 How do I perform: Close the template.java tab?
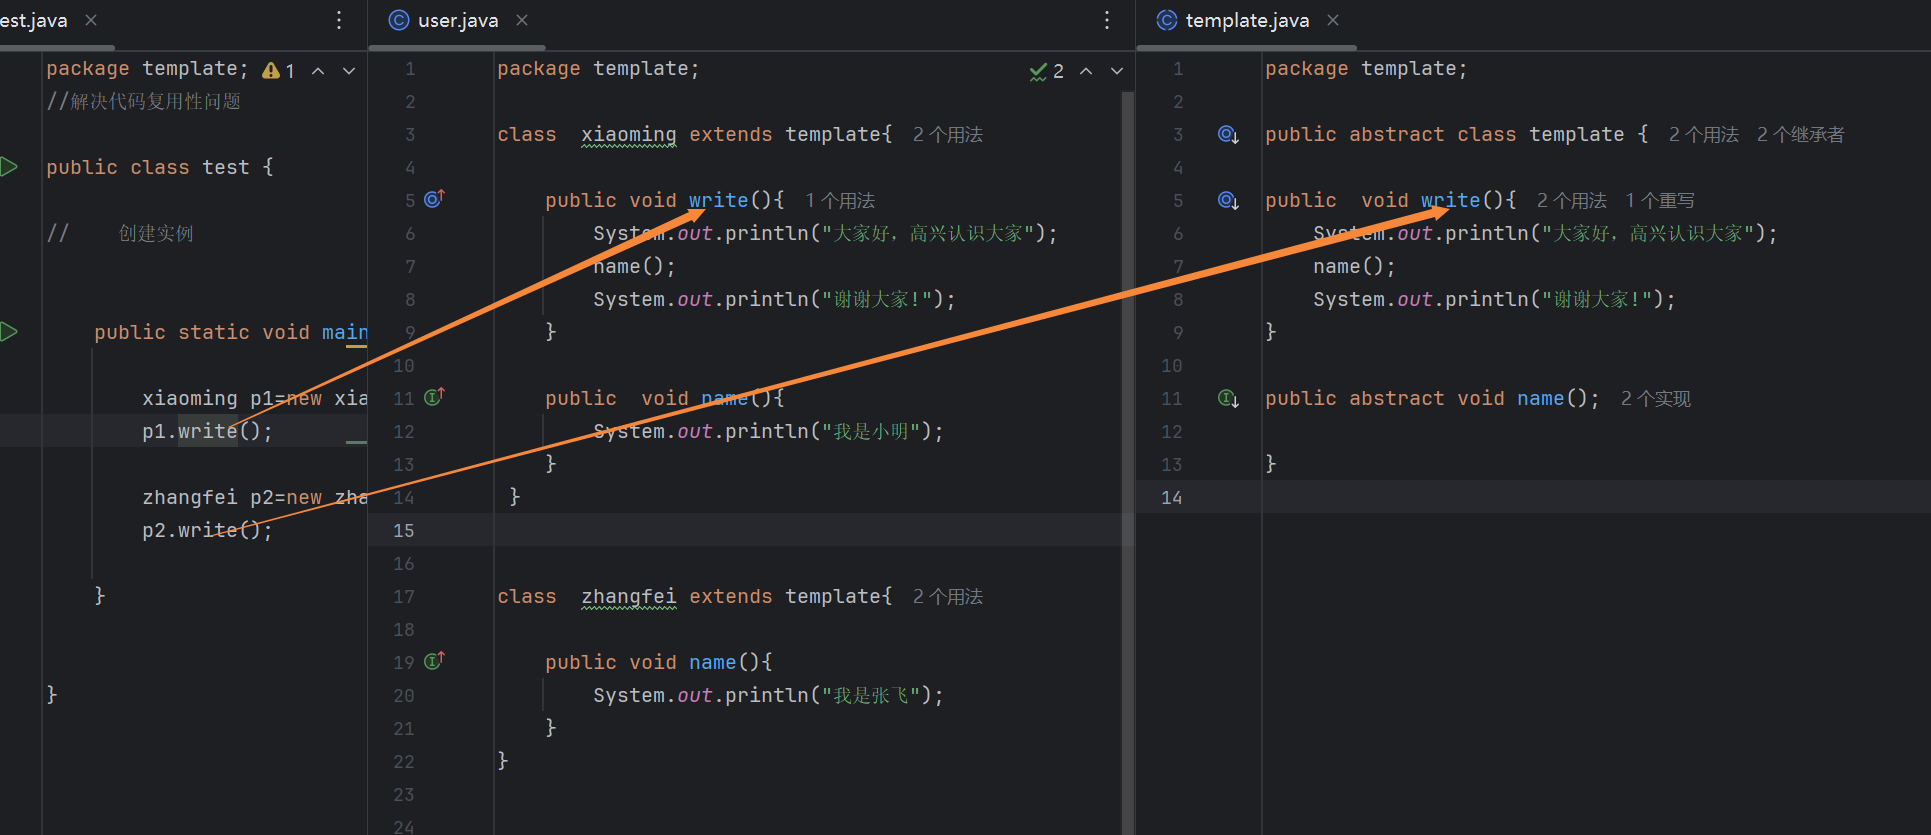point(1333,20)
